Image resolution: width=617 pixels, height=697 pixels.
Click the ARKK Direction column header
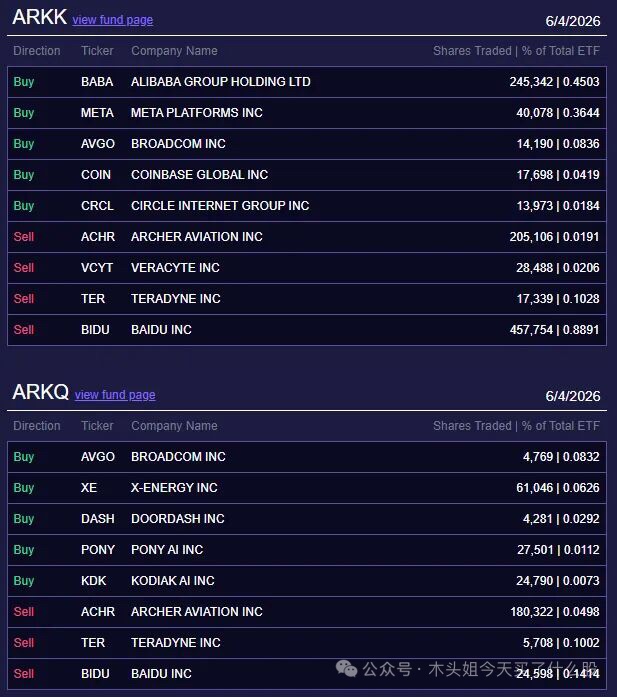click(x=37, y=51)
